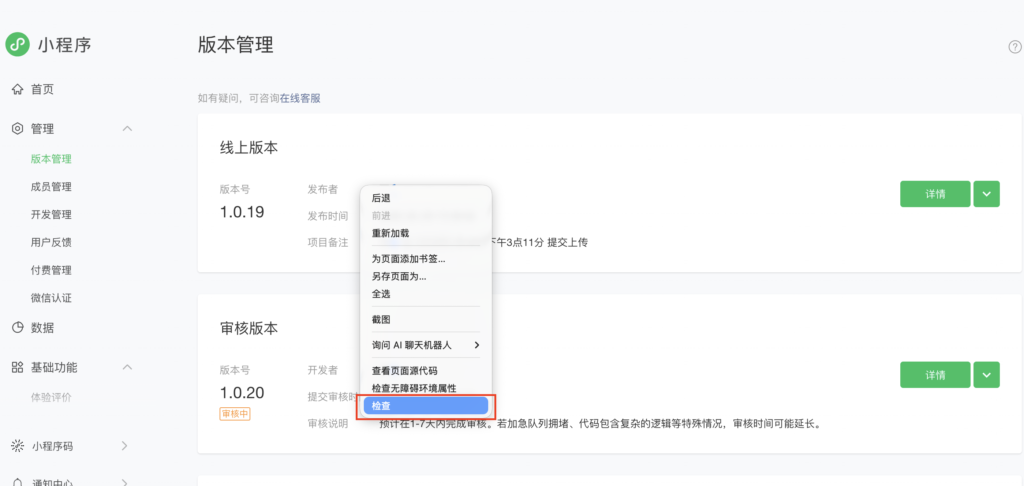Select 查看页面源代码 from context menu
The height and width of the screenshot is (486, 1024).
(404, 371)
